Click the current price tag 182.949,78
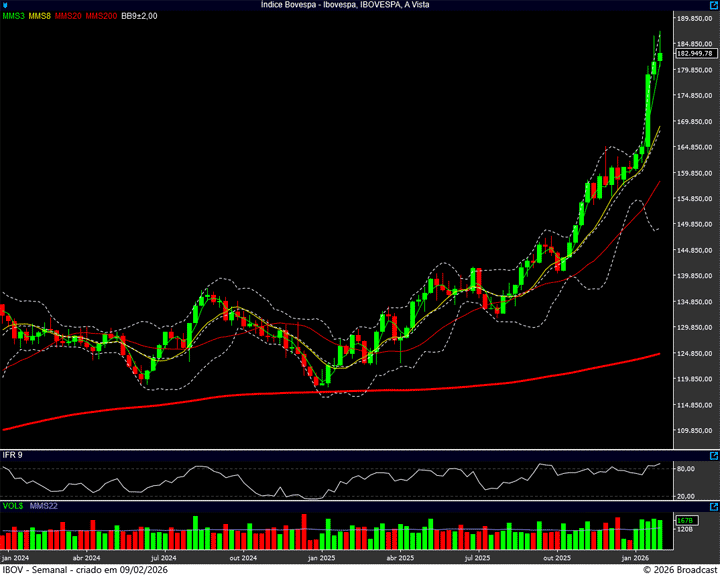Screen dimensions: 720x575 pos(694,53)
